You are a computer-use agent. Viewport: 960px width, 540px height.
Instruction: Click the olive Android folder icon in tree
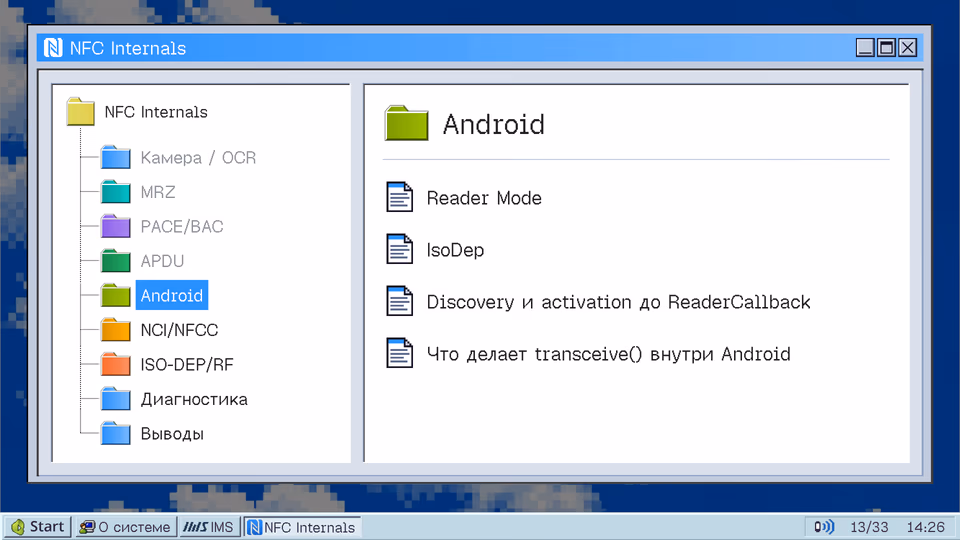116,295
